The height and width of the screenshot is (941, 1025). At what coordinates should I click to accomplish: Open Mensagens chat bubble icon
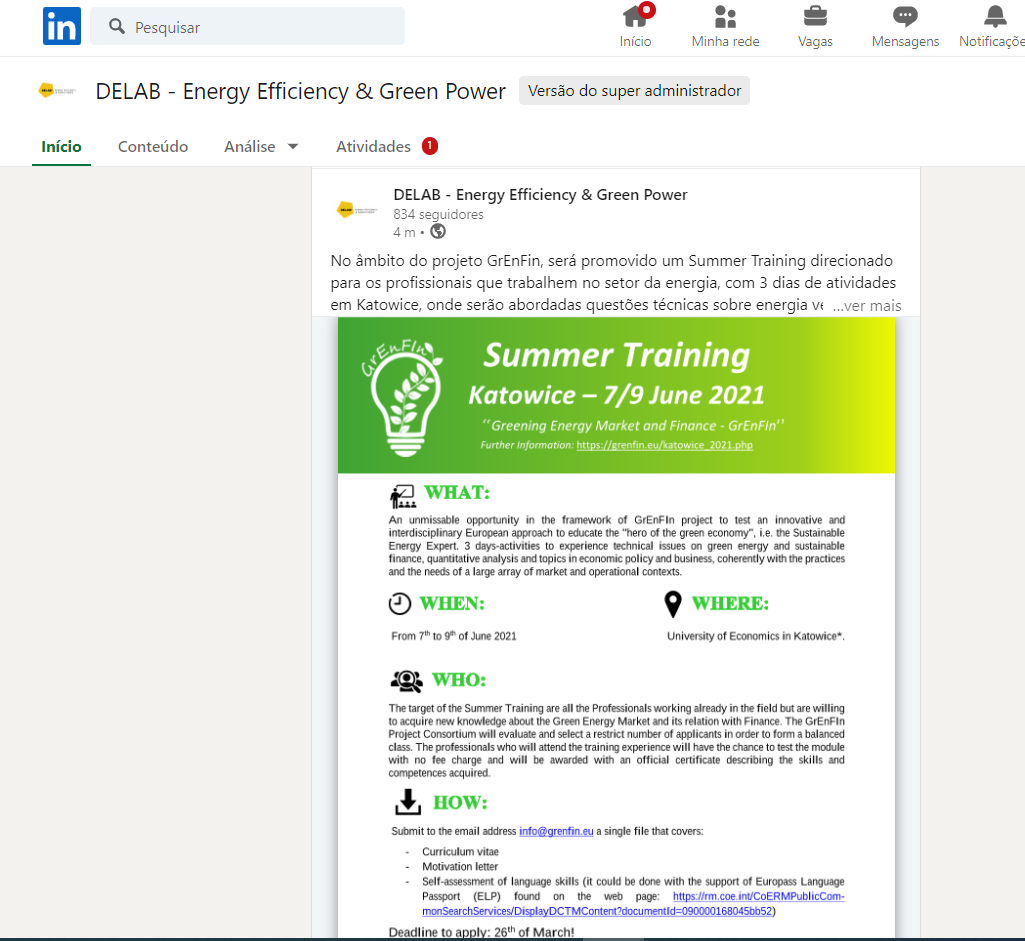(x=905, y=16)
